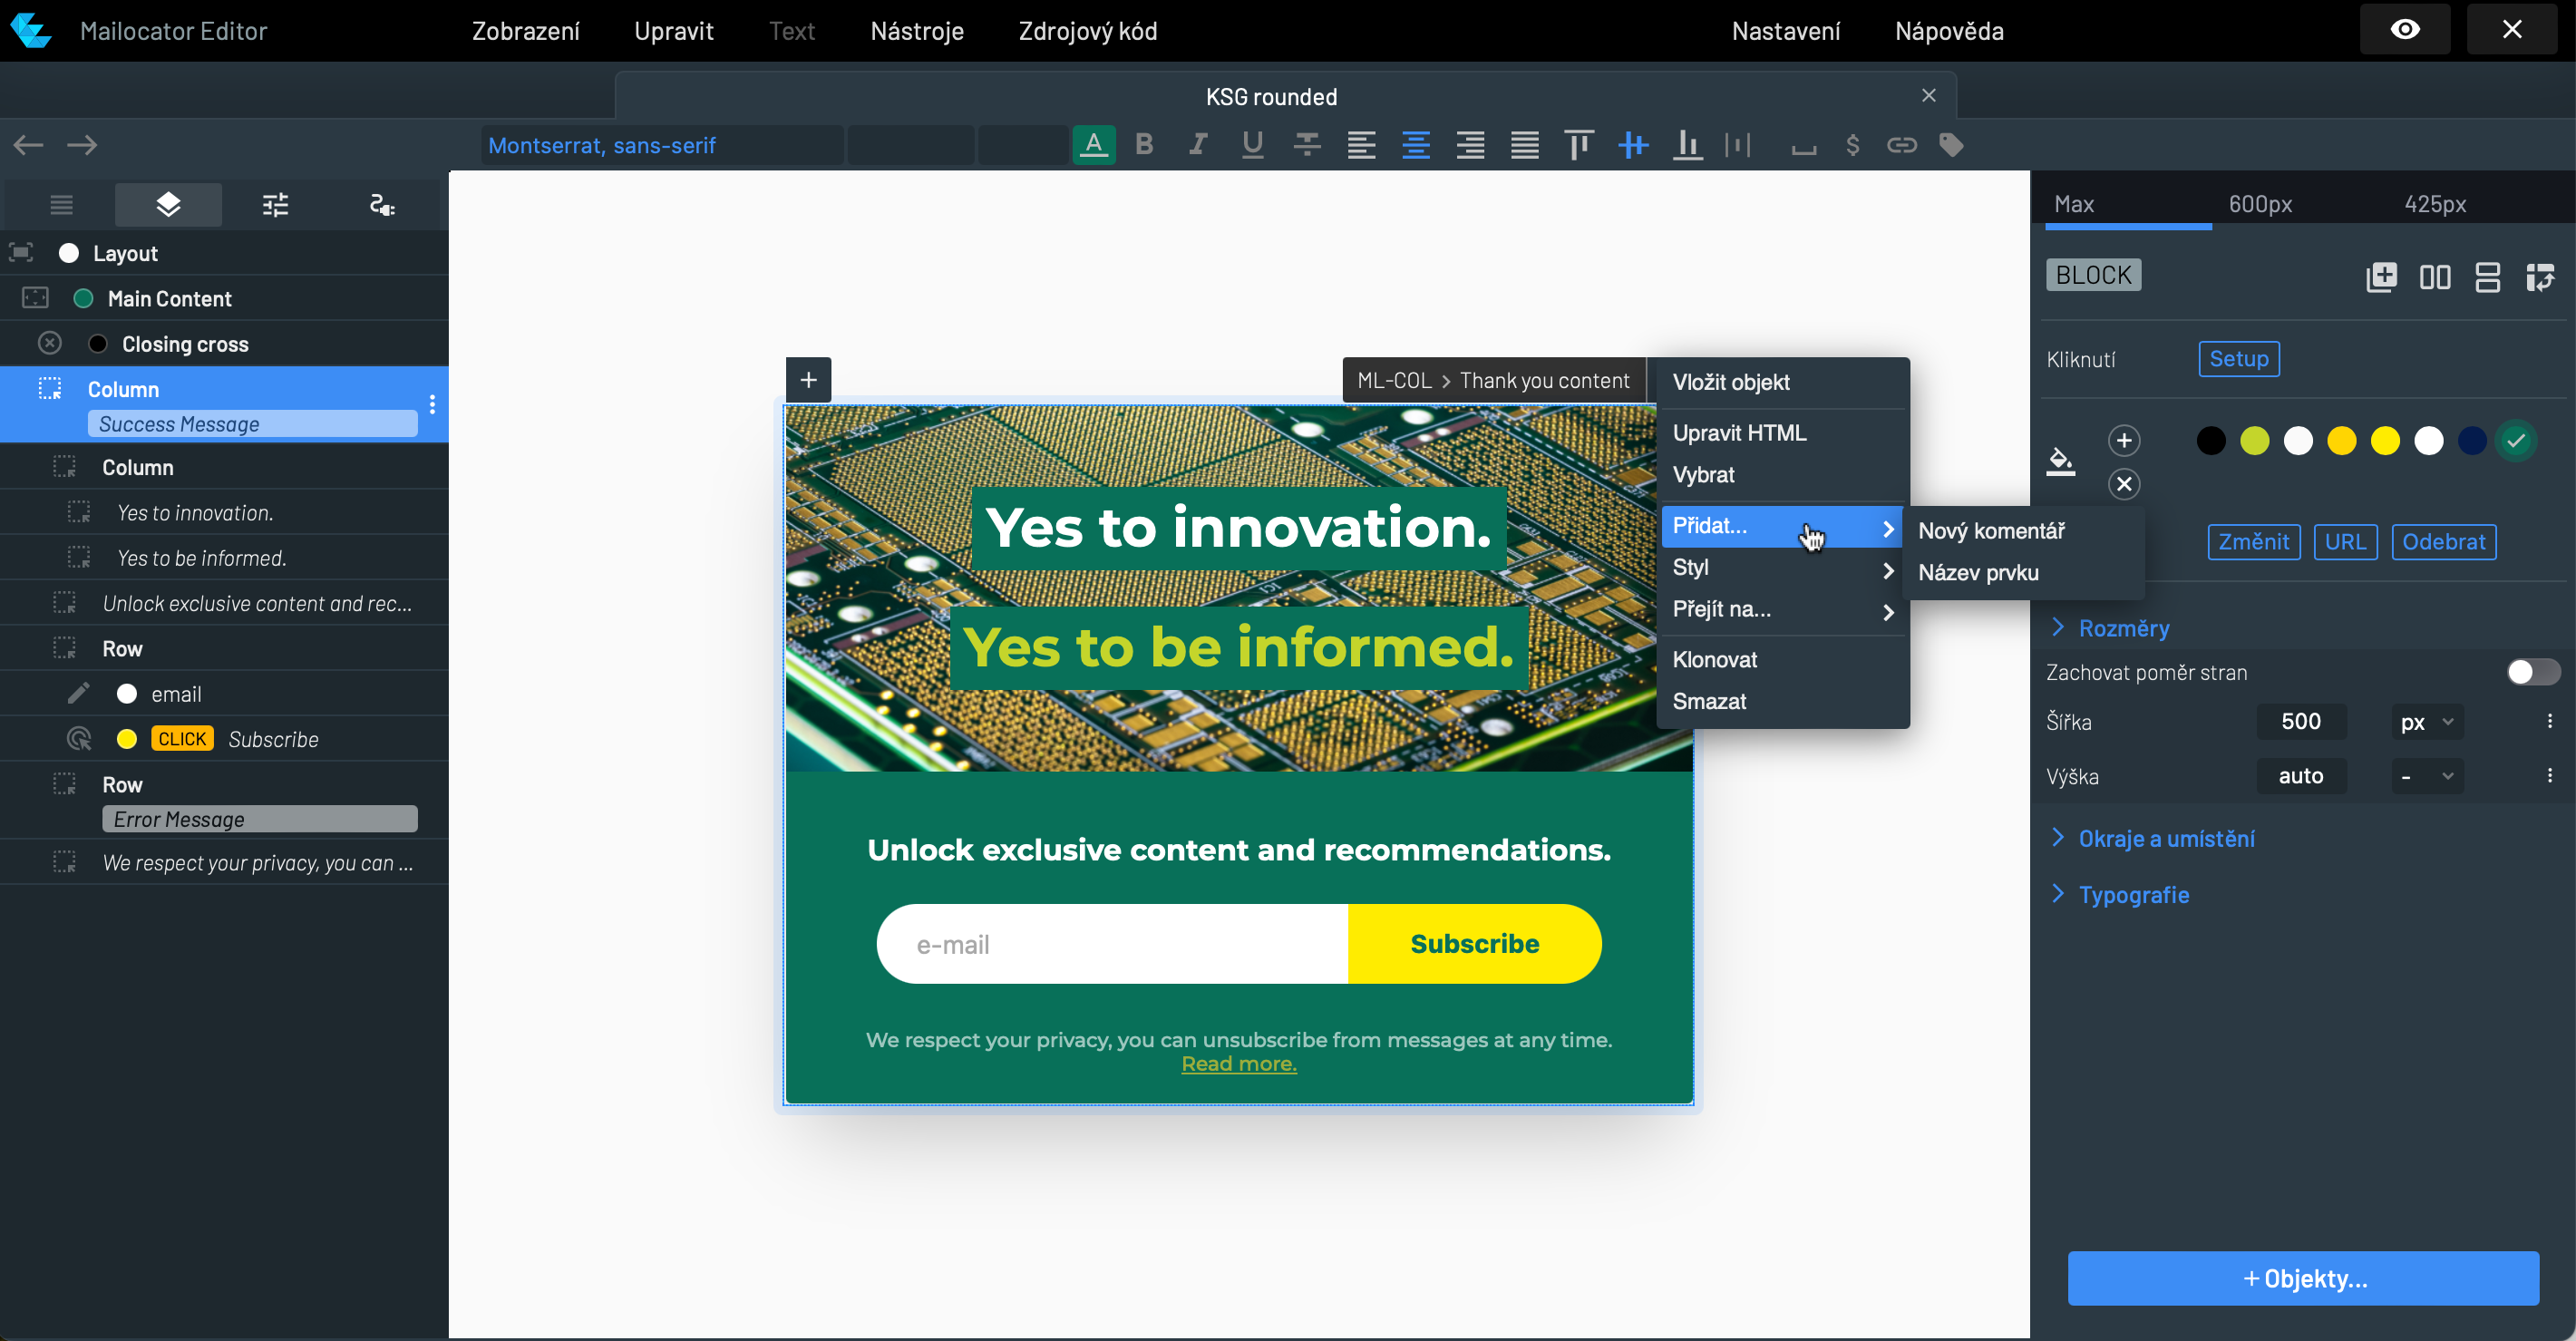Select the insert link icon in toolbar
The image size is (2576, 1341).
[1901, 145]
